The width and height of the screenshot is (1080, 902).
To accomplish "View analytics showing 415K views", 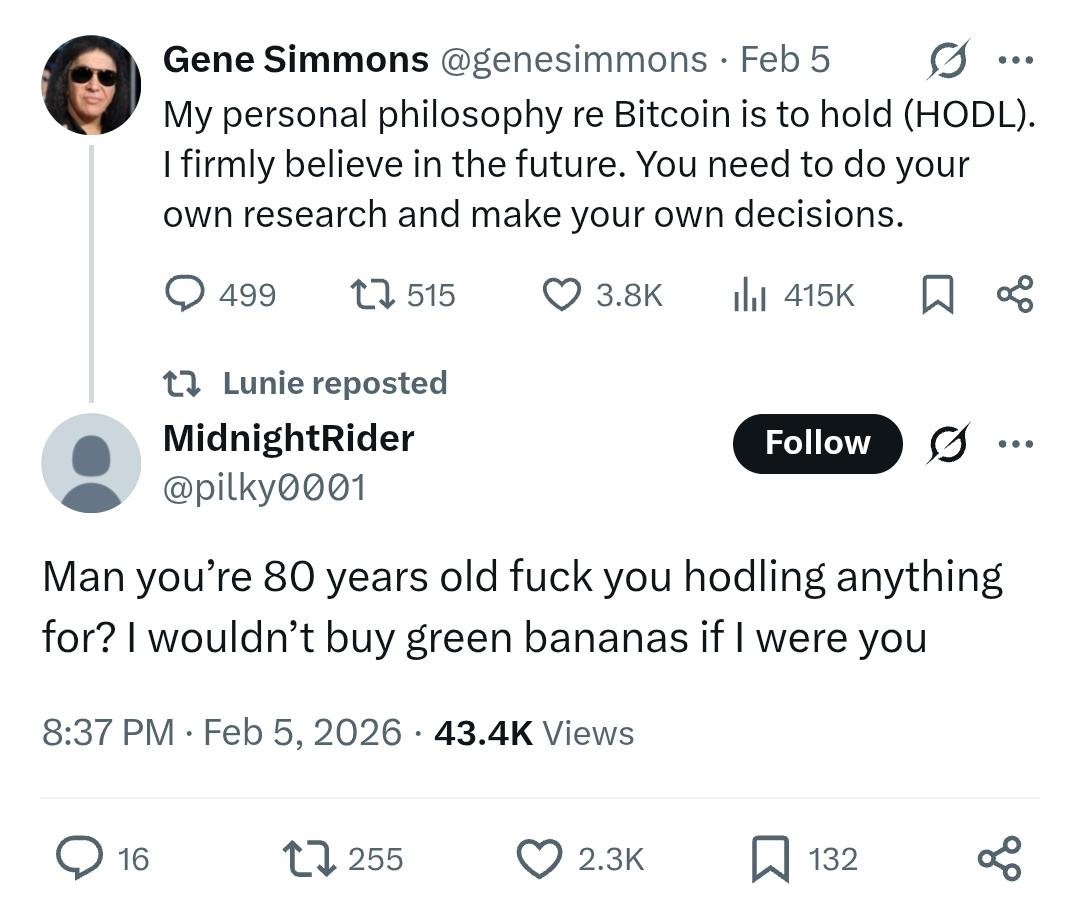I will (749, 294).
